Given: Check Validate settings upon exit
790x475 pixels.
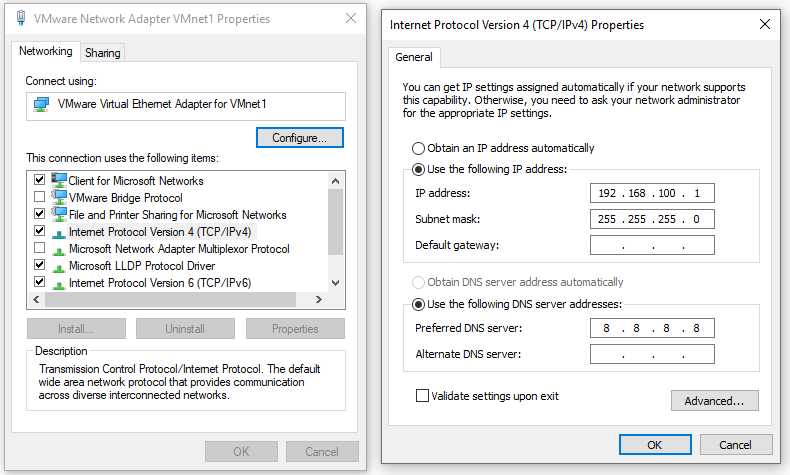Looking at the screenshot, I should point(422,395).
